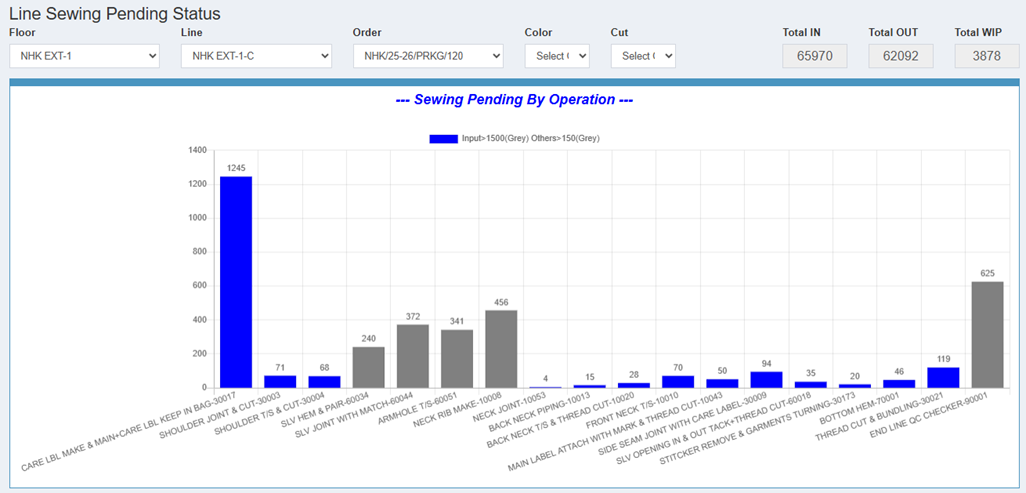The height and width of the screenshot is (493, 1026).
Task: Click the data label 15 above its bar
Action: pos(590,376)
